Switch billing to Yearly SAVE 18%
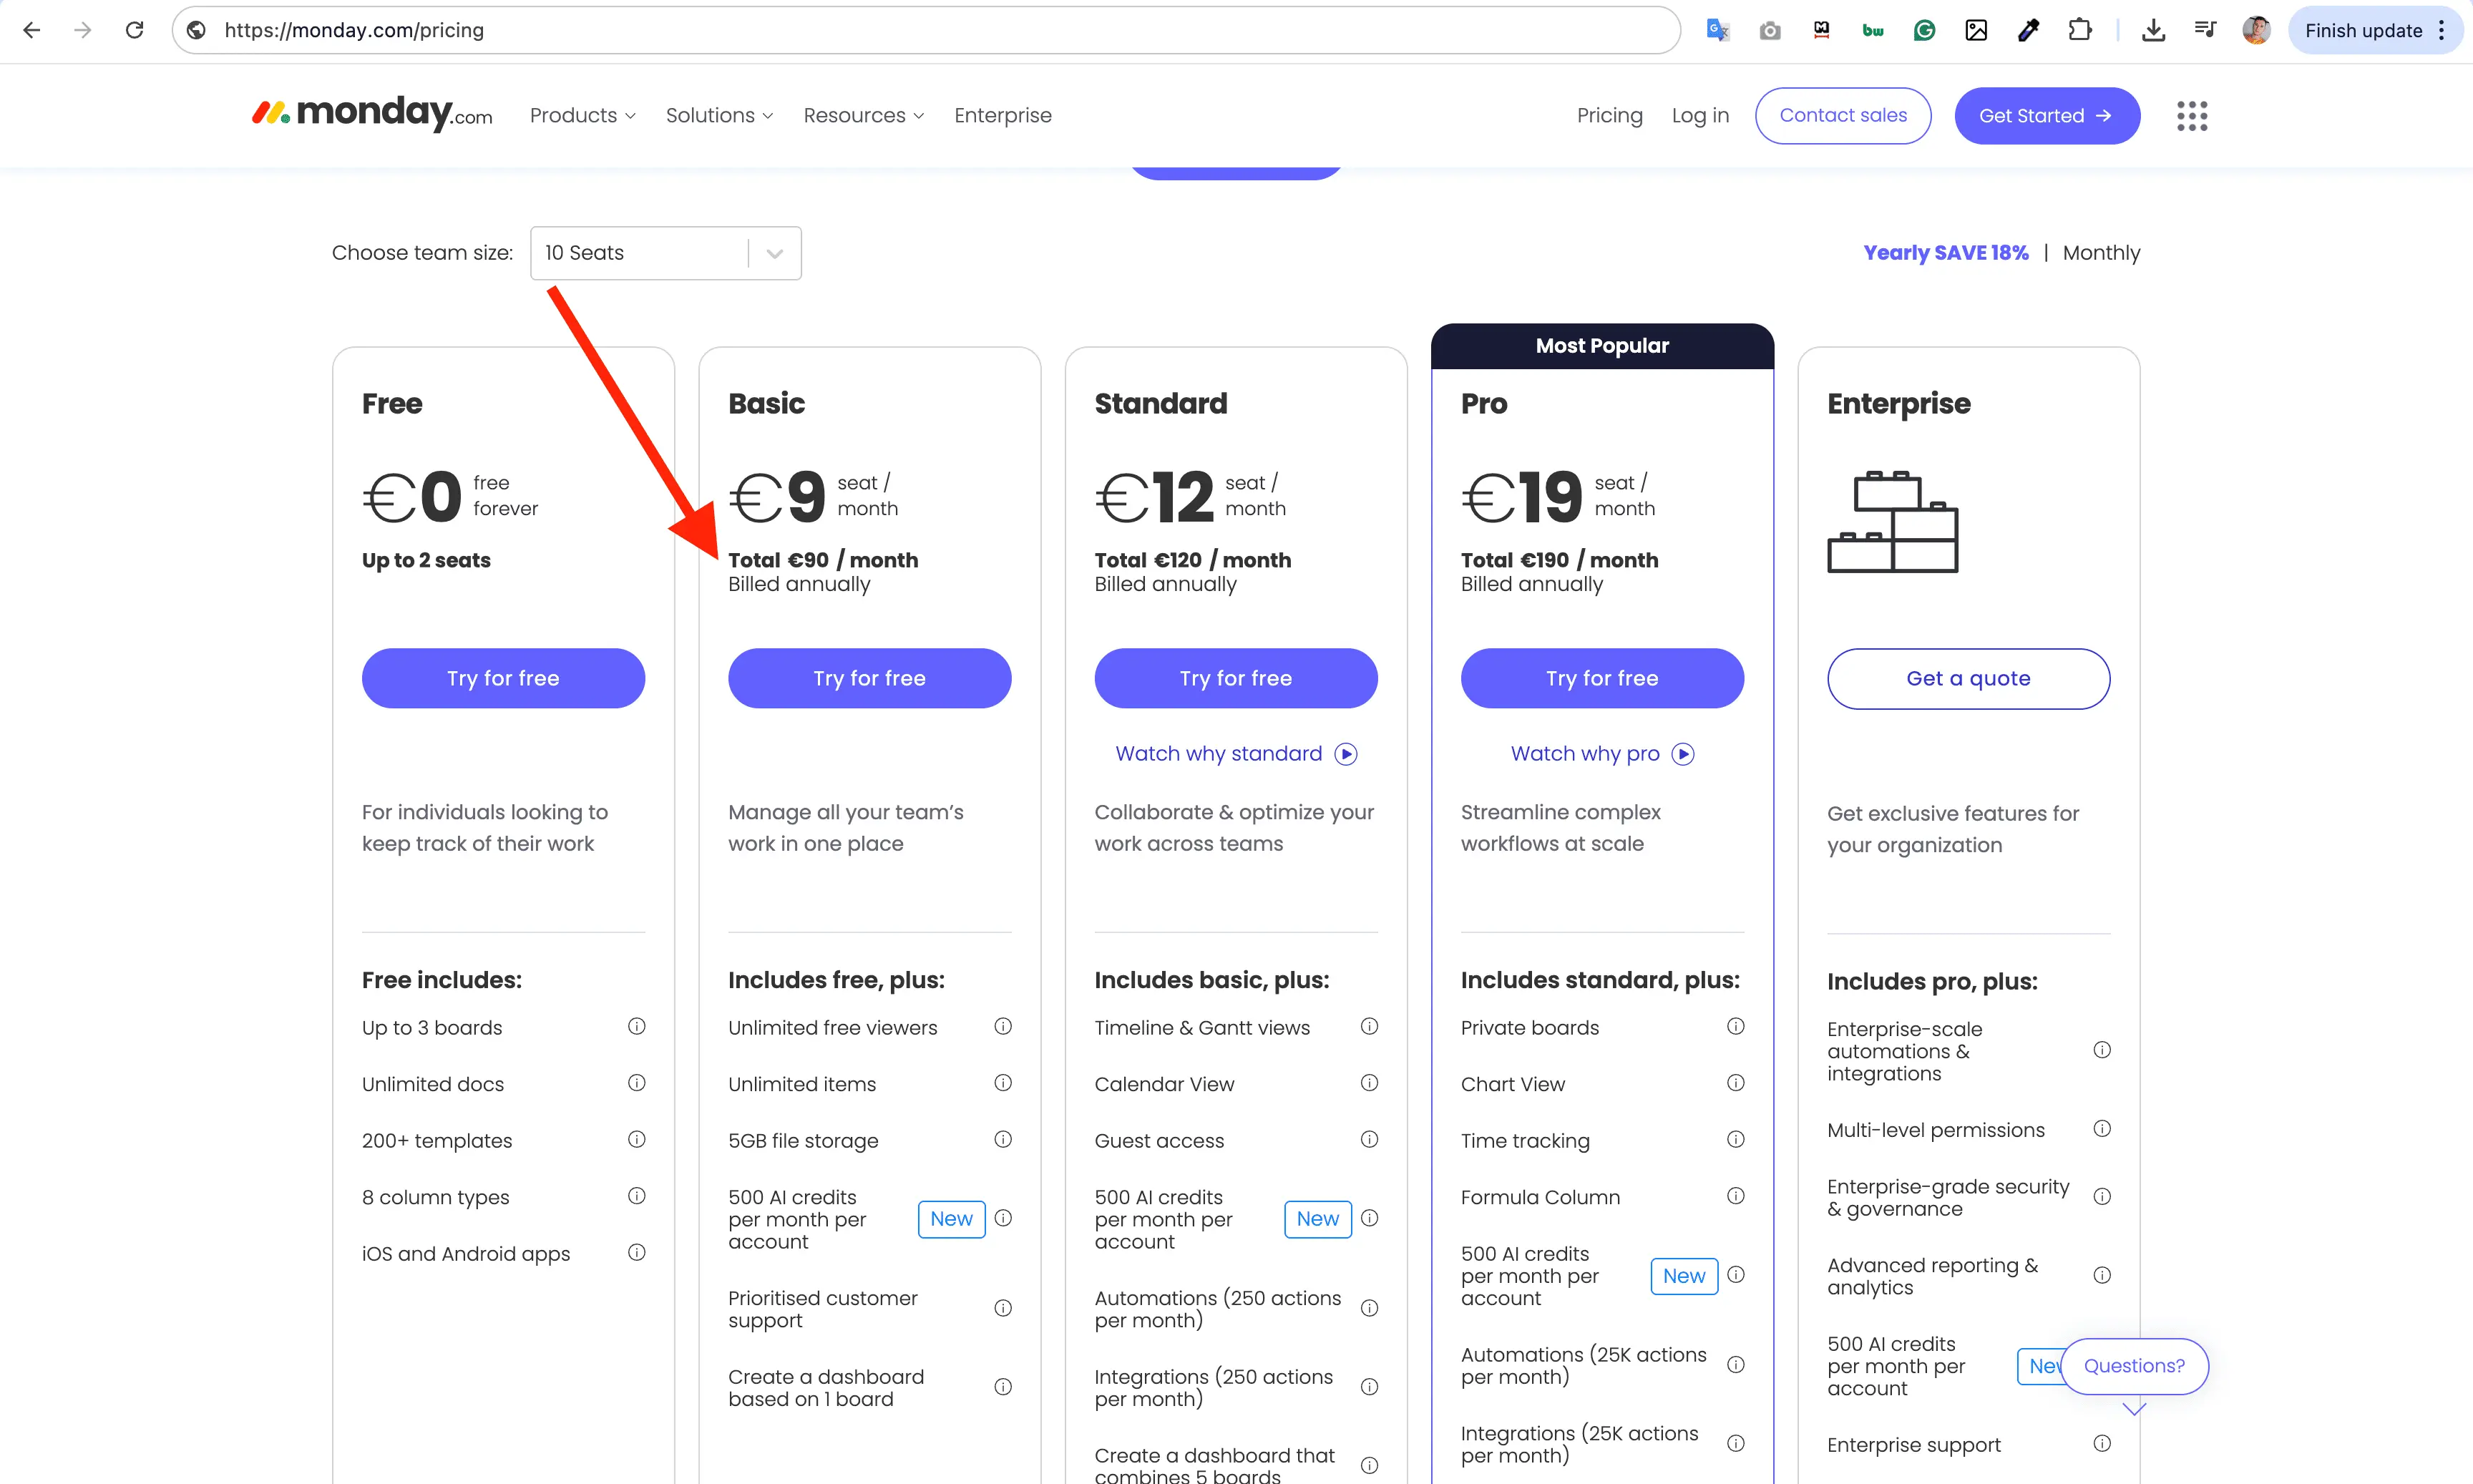This screenshot has width=2473, height=1484. (1945, 253)
